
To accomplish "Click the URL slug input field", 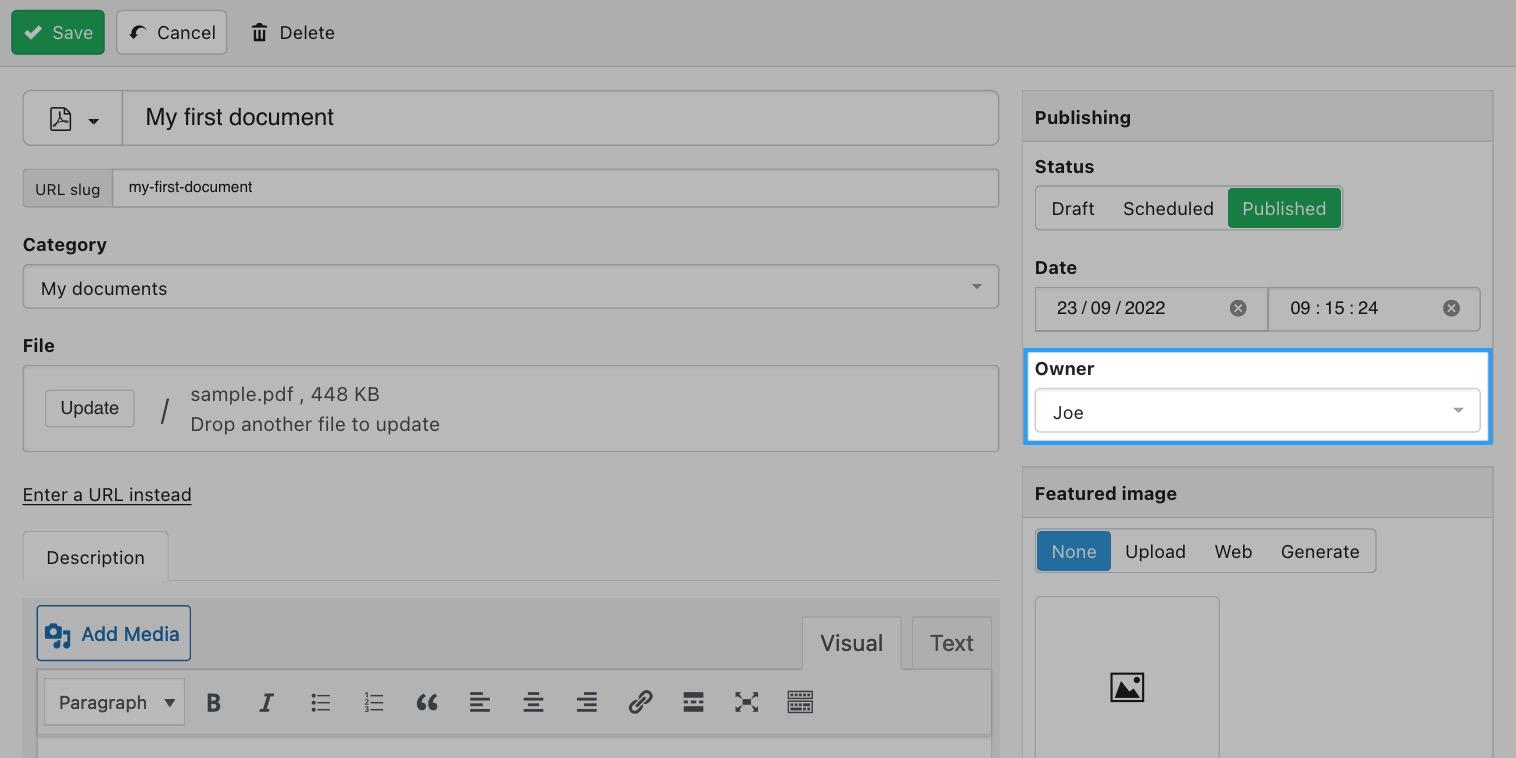I will pos(555,188).
